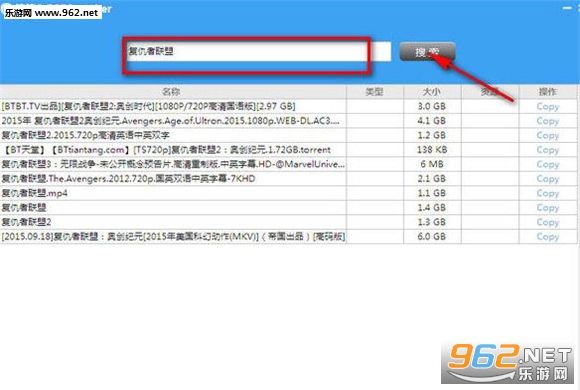Copy link for the 6.0 GB MKV result
This screenshot has width=580, height=390.
(548, 236)
